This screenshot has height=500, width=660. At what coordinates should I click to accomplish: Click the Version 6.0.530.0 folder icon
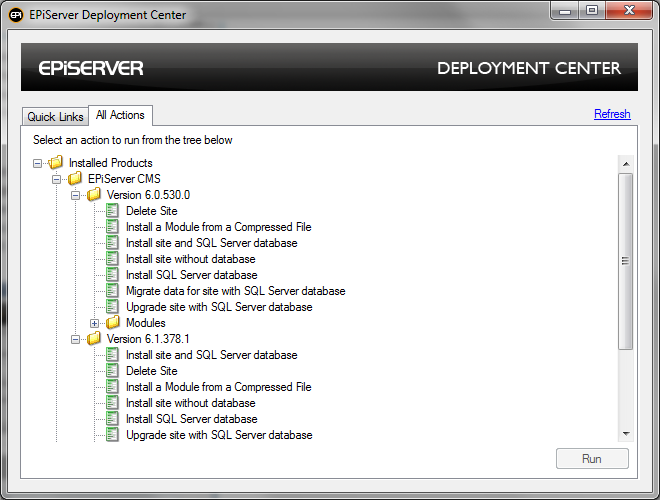(94, 195)
